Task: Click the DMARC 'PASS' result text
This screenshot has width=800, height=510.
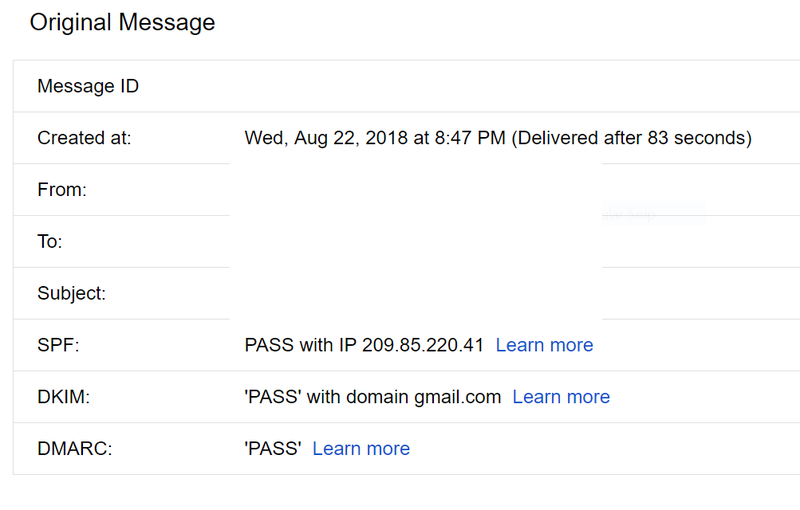Action: (273, 449)
